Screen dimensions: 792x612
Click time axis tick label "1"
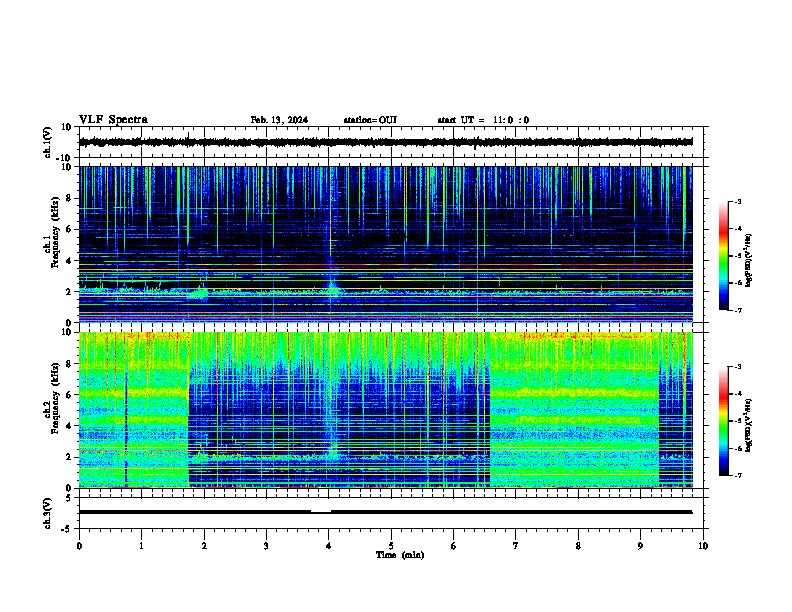pyautogui.click(x=141, y=546)
